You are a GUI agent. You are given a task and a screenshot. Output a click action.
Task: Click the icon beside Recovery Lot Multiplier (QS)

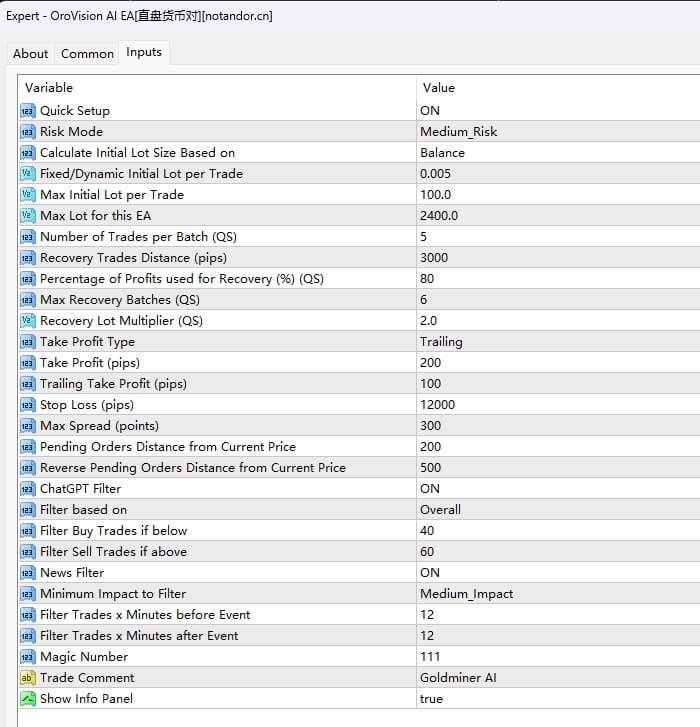tap(28, 321)
